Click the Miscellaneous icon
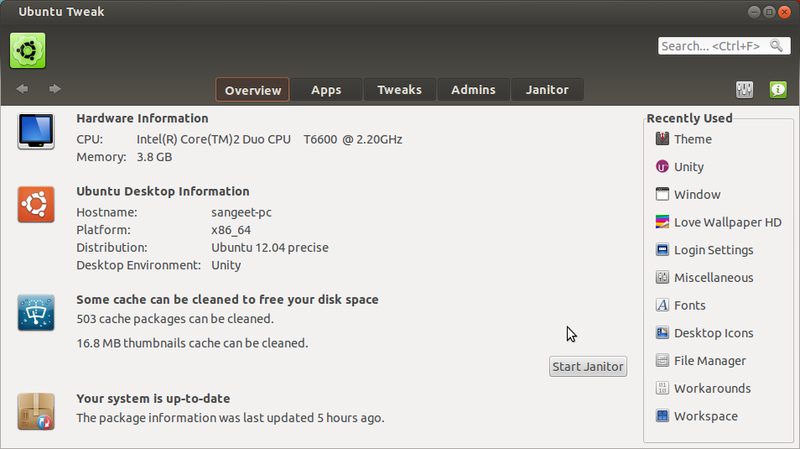 (662, 278)
